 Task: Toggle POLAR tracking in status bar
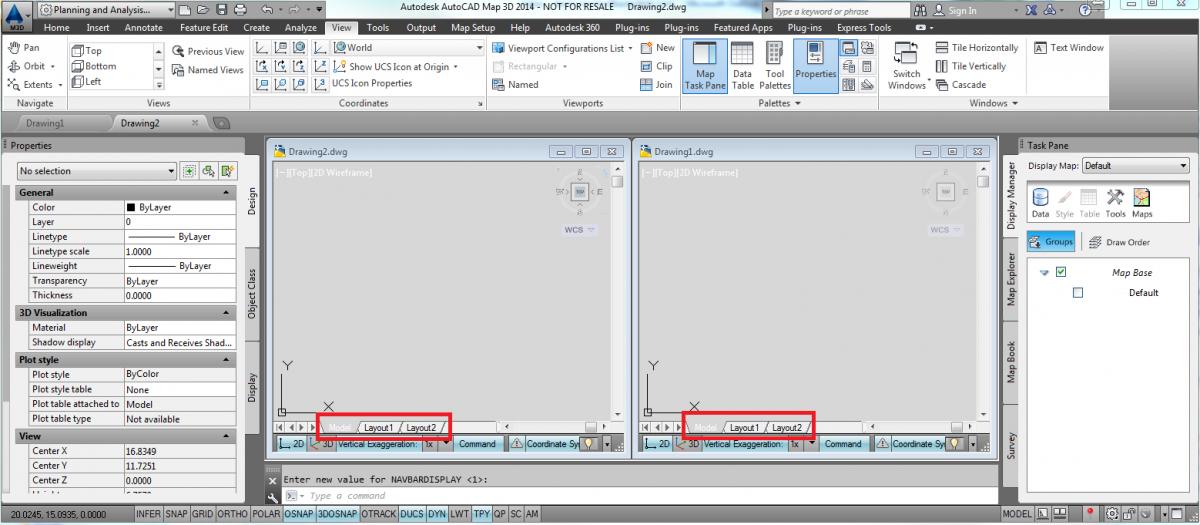point(266,514)
